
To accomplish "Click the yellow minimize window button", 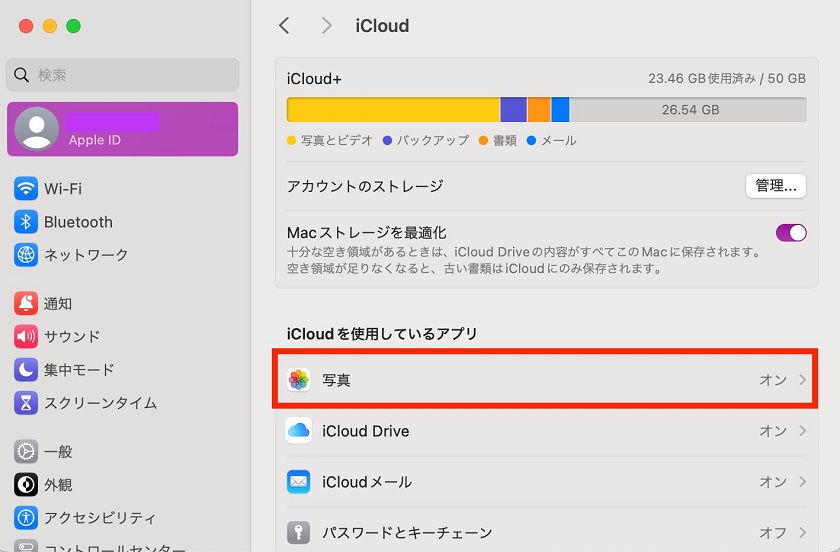I will (50, 26).
